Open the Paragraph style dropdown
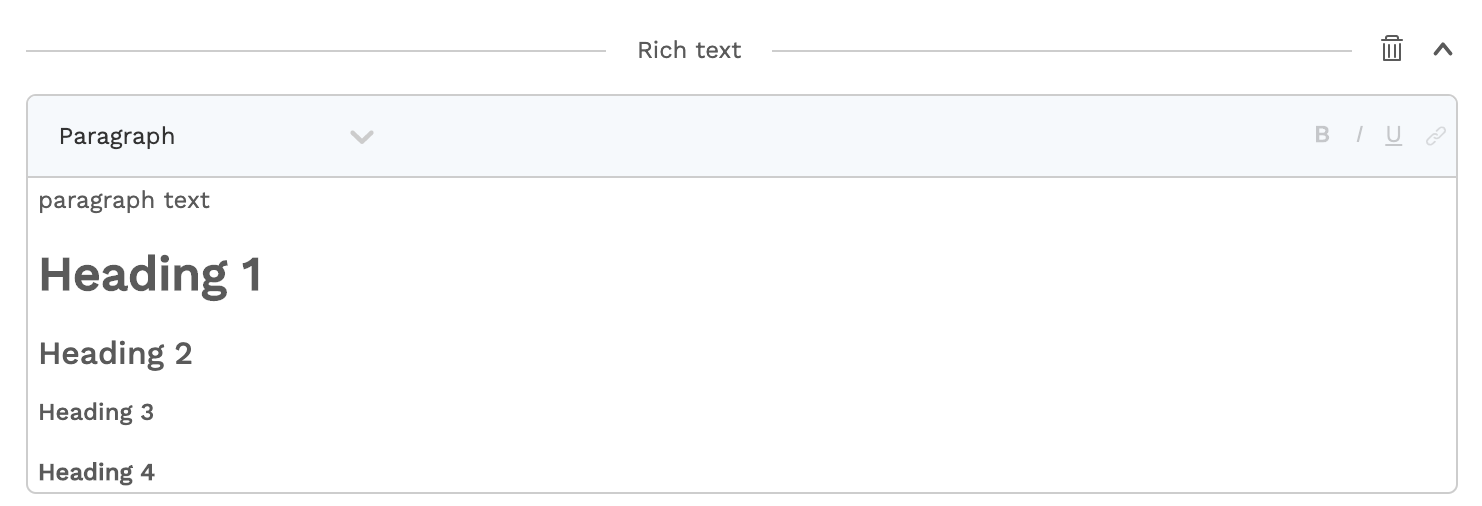The height and width of the screenshot is (506, 1482). pos(216,136)
